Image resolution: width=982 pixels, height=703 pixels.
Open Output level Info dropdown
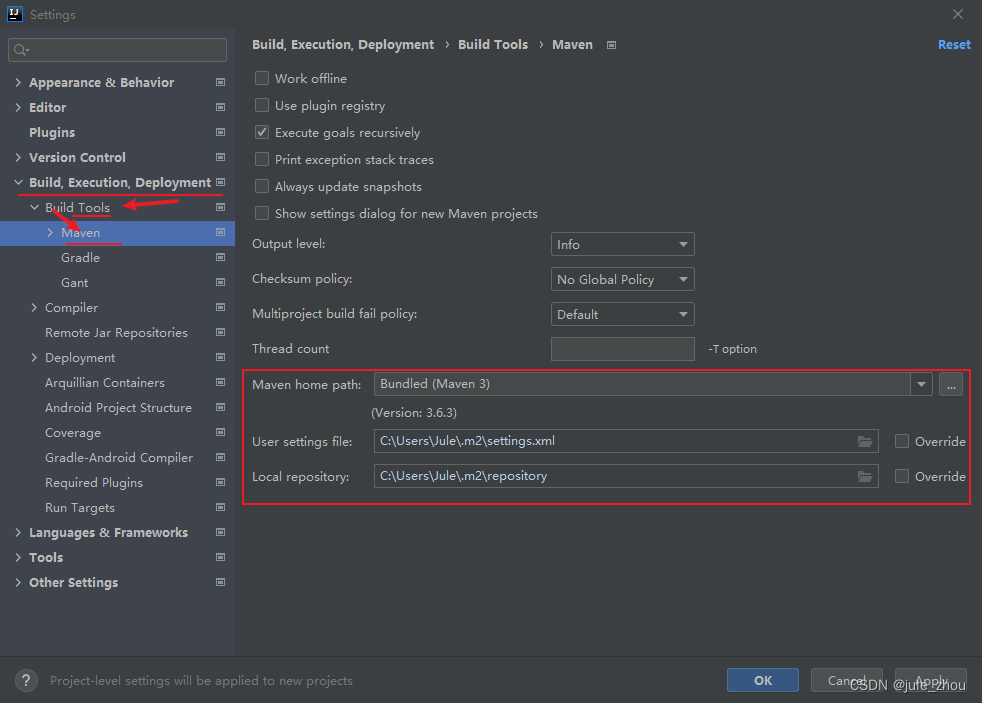(623, 244)
